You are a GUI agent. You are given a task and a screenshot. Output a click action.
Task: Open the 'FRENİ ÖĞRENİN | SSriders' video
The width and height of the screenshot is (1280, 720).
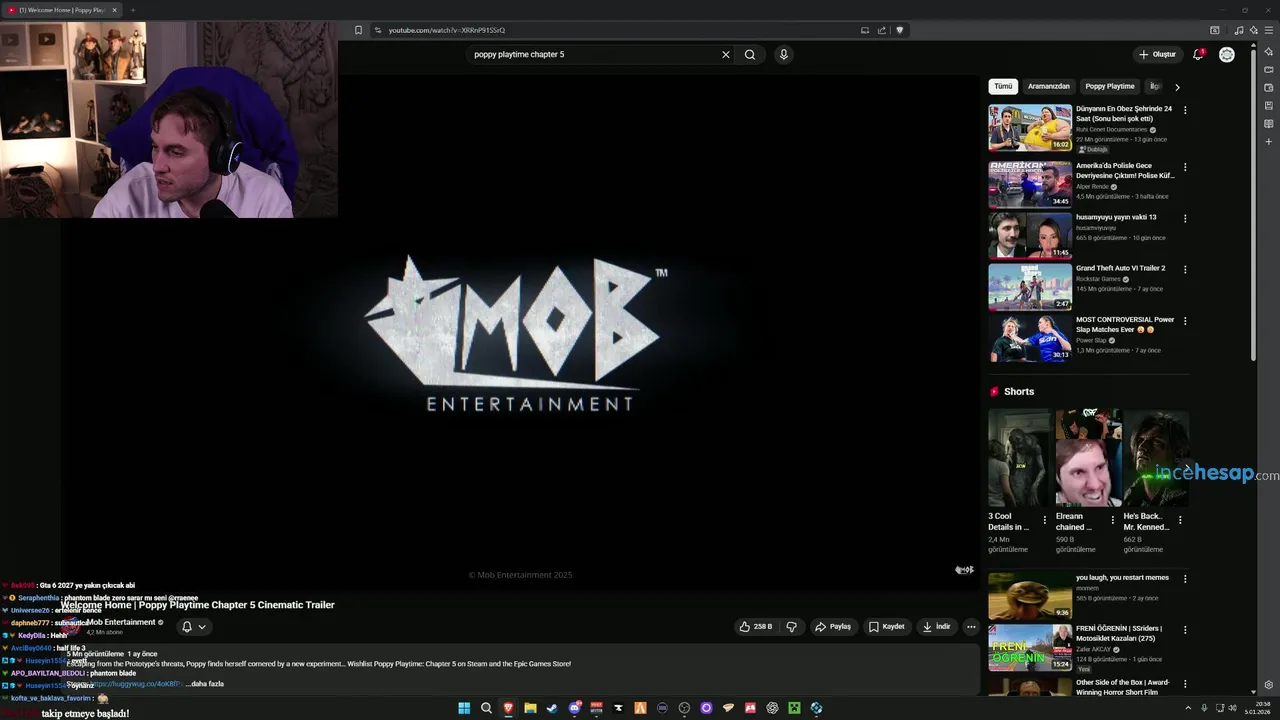click(x=1030, y=647)
